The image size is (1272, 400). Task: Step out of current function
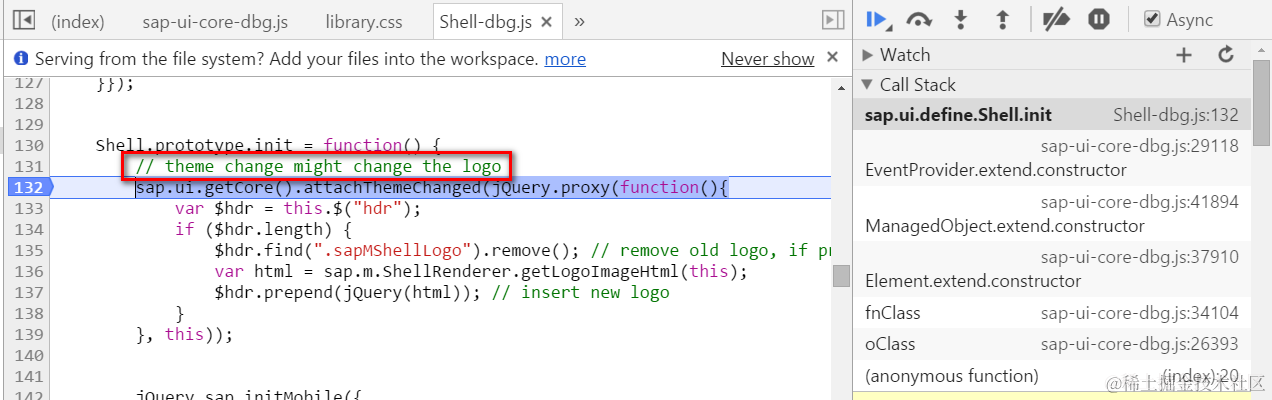(1001, 19)
